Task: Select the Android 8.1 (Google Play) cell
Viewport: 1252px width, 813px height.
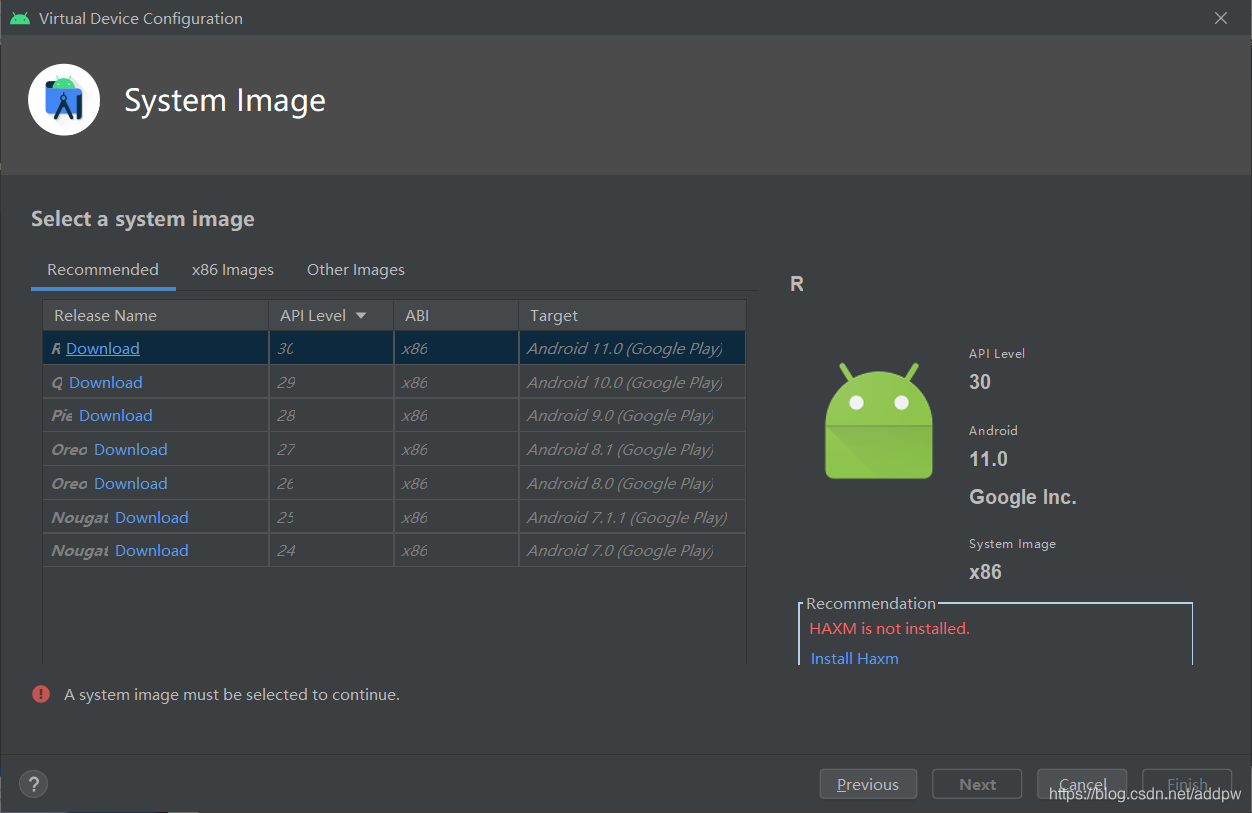Action: coord(632,449)
